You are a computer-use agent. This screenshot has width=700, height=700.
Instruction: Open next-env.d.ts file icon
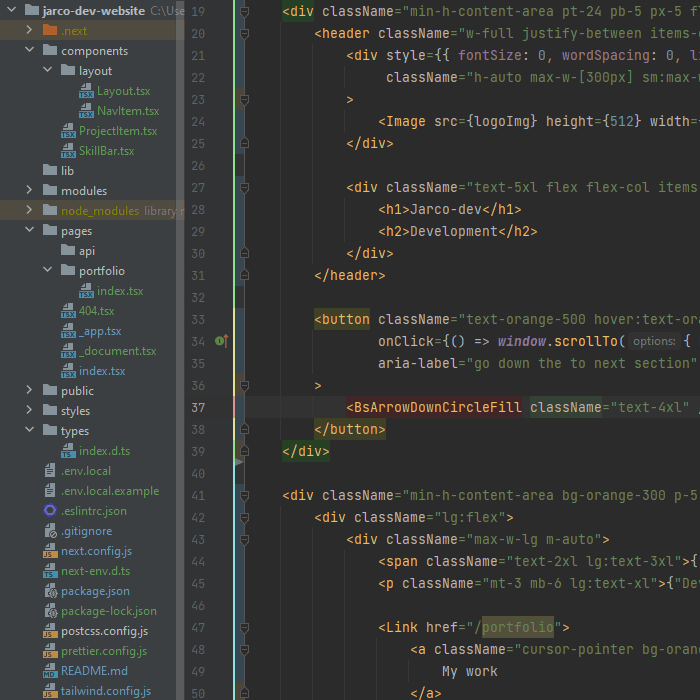(50, 571)
